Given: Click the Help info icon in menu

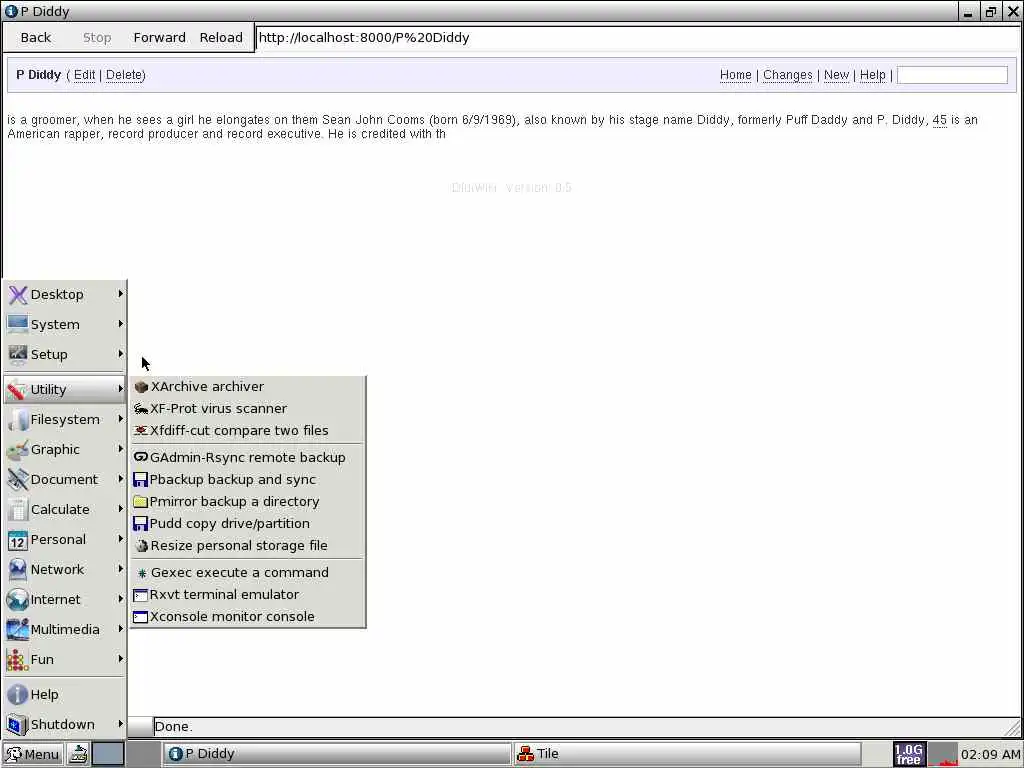Looking at the screenshot, I should coord(18,695).
